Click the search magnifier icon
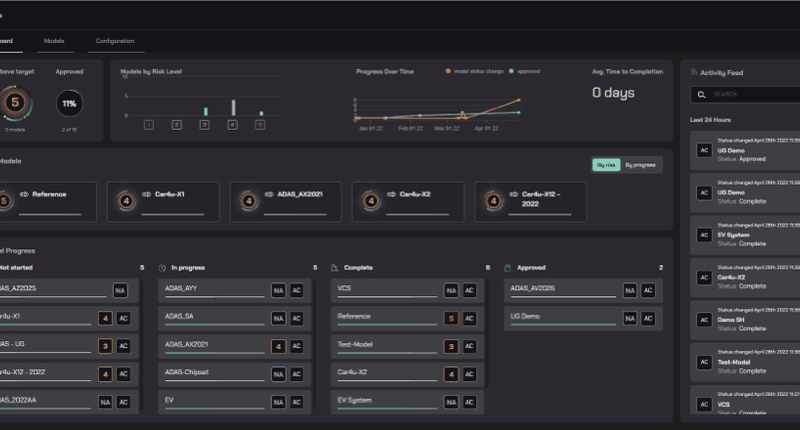 [x=702, y=94]
